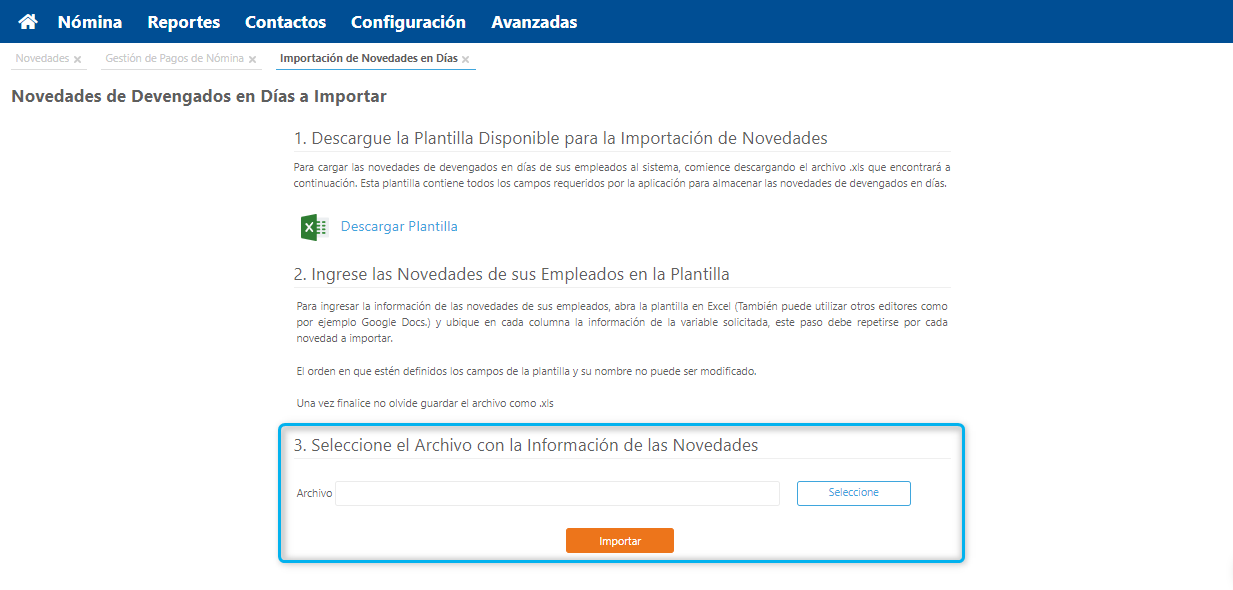
Task: Click the Home icon in the navigation bar
Action: click(x=28, y=21)
